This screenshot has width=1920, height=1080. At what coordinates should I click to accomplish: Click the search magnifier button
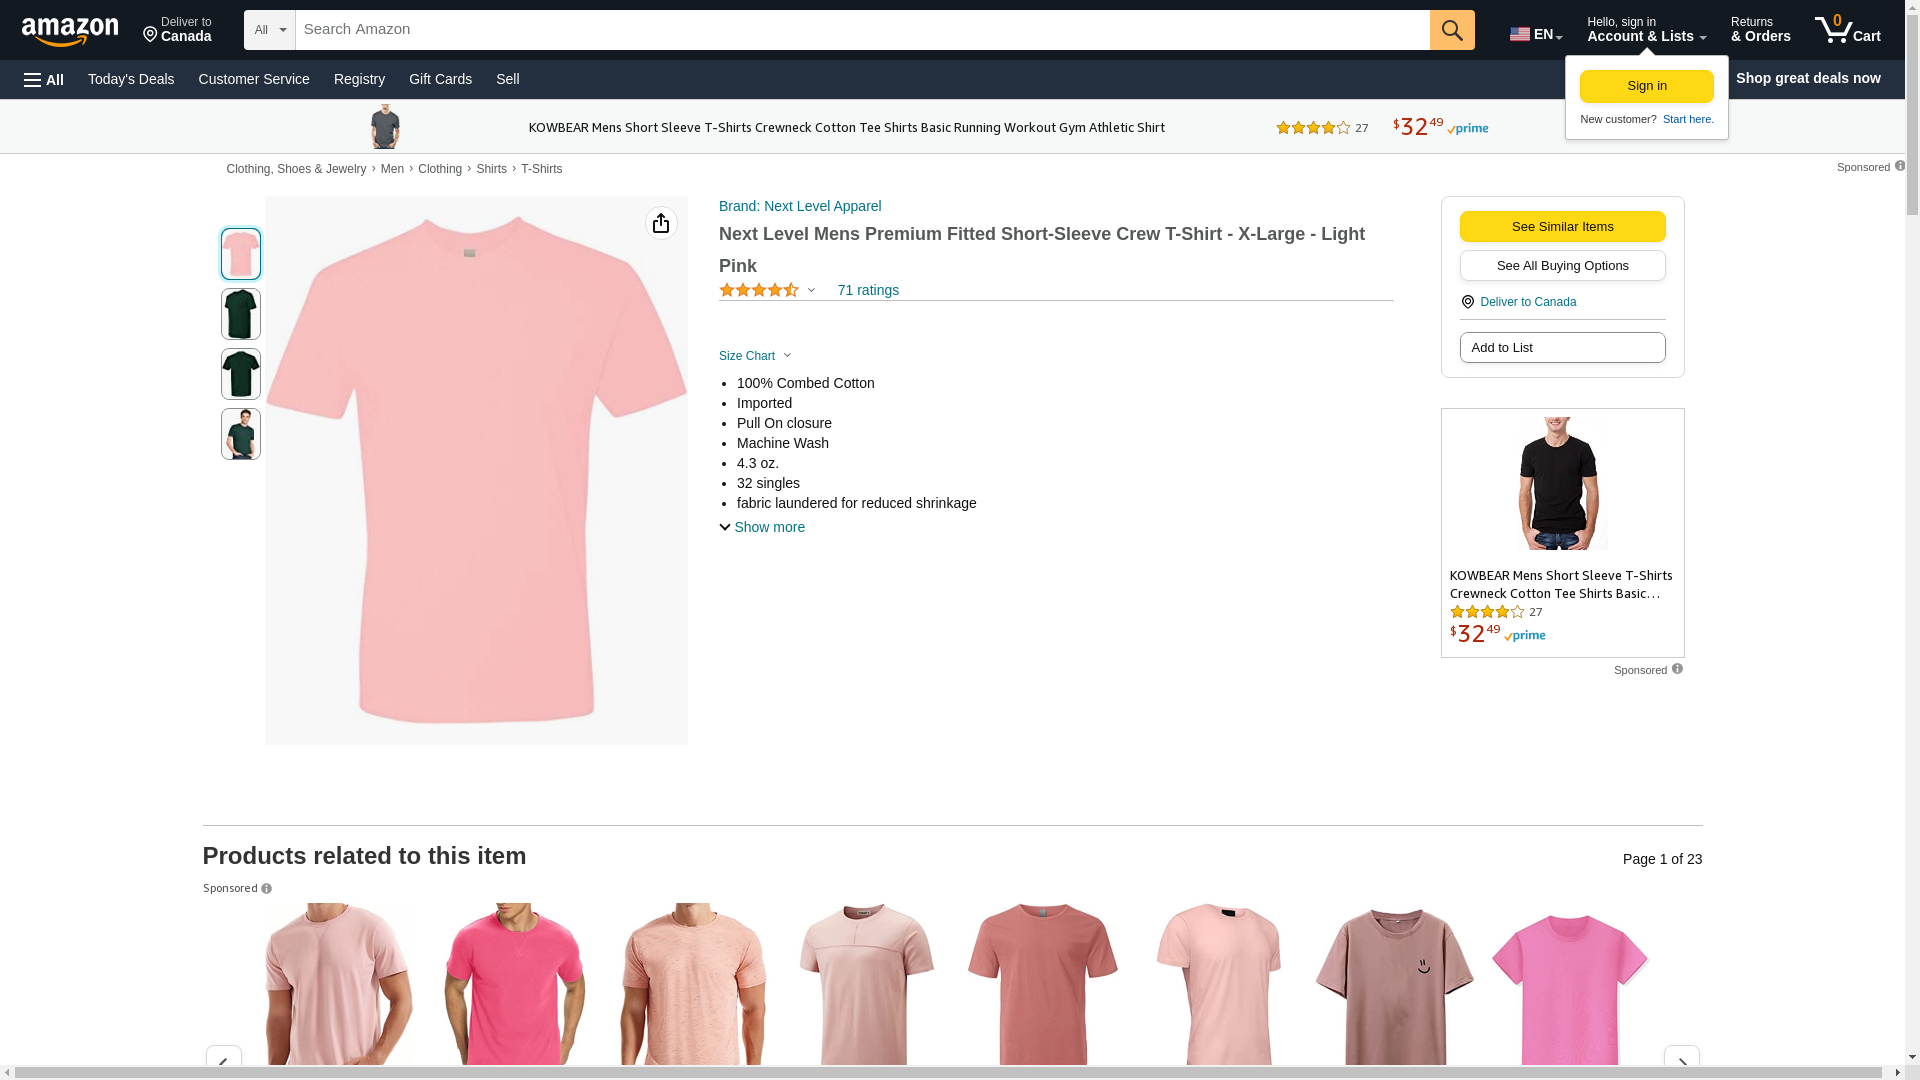click(x=1452, y=30)
